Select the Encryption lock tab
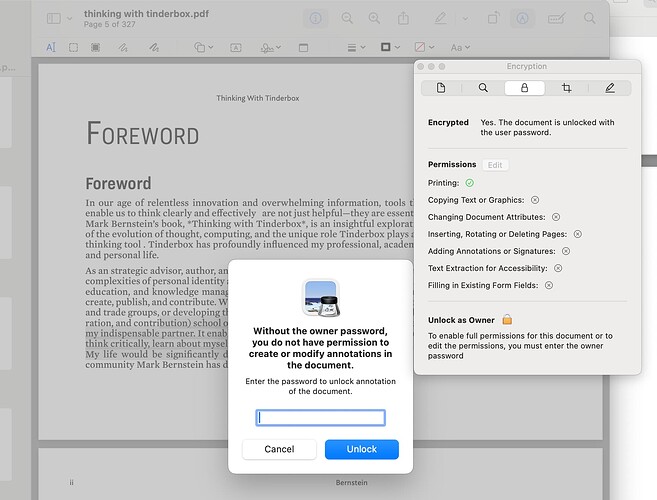 click(x=525, y=88)
